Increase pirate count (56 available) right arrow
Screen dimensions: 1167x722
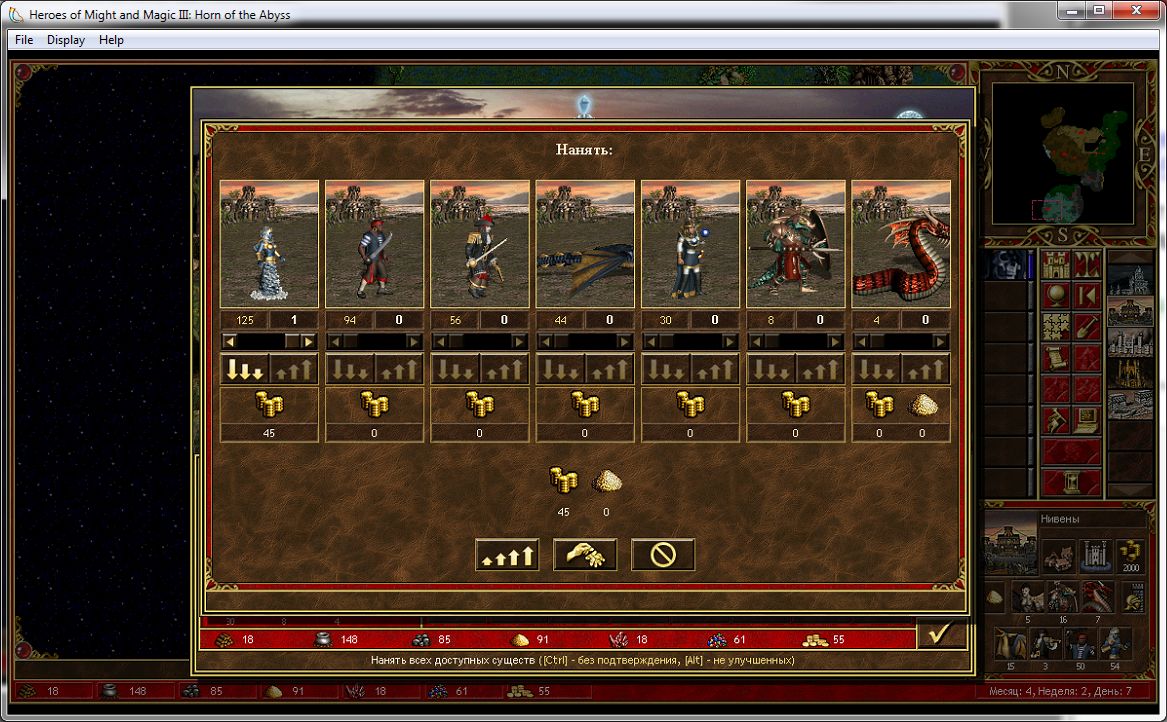coord(519,342)
